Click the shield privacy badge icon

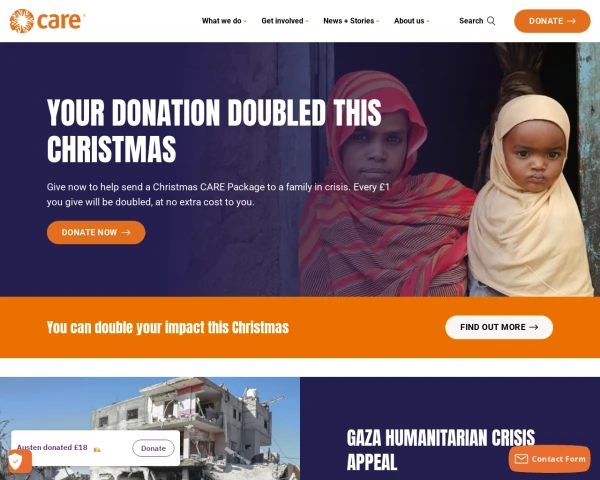17,461
